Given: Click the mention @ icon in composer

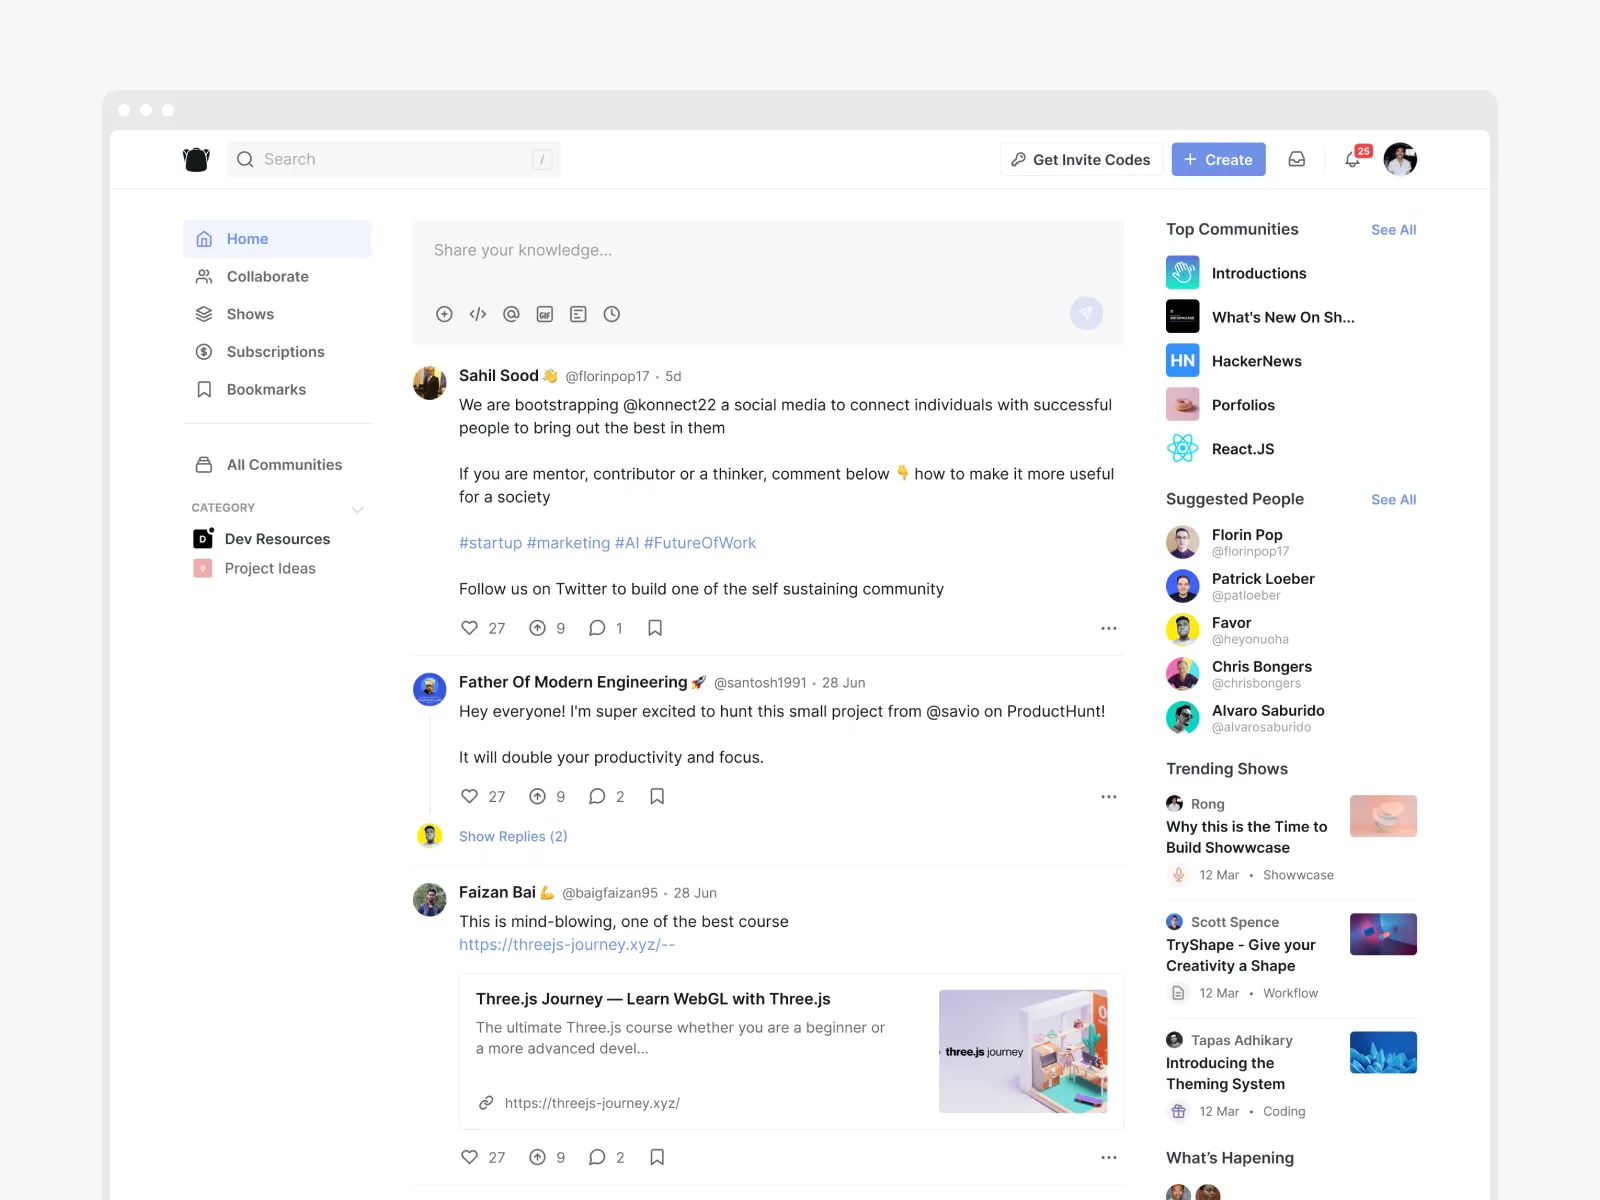Looking at the screenshot, I should click(511, 314).
